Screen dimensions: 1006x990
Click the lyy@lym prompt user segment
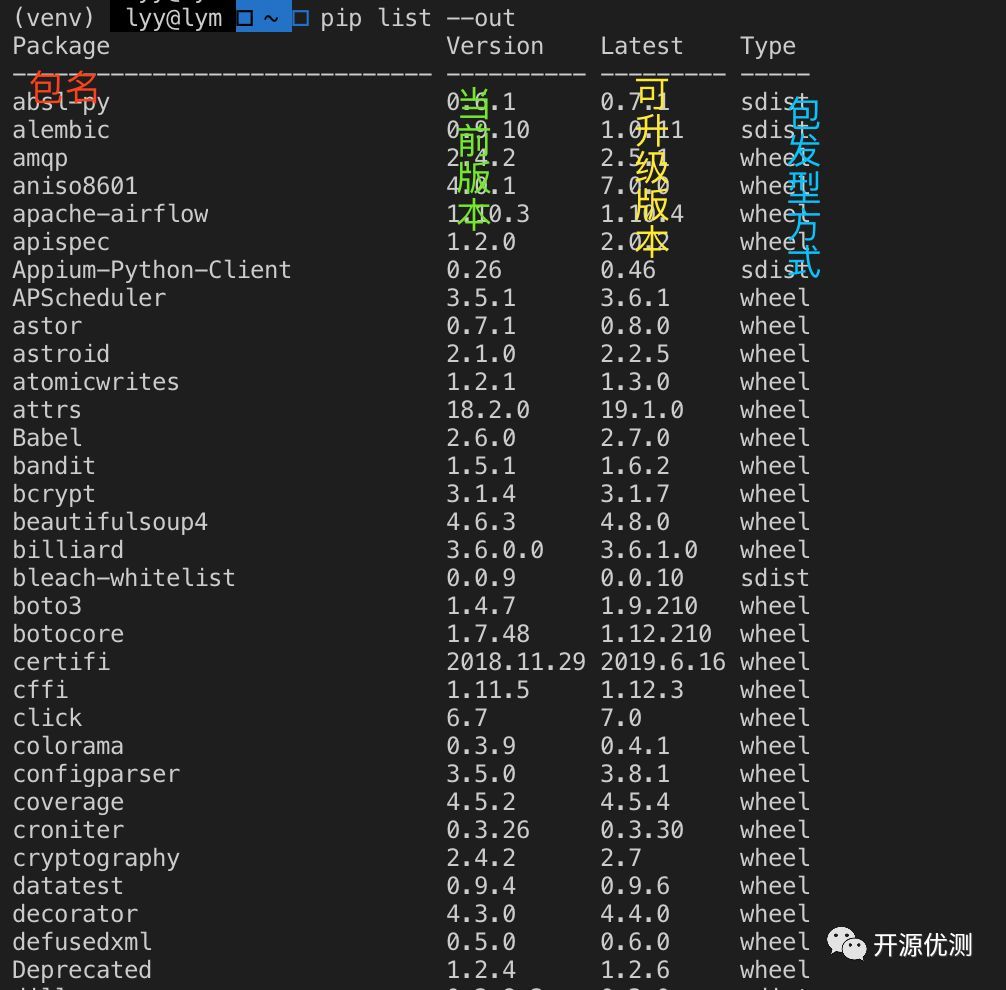pos(173,18)
